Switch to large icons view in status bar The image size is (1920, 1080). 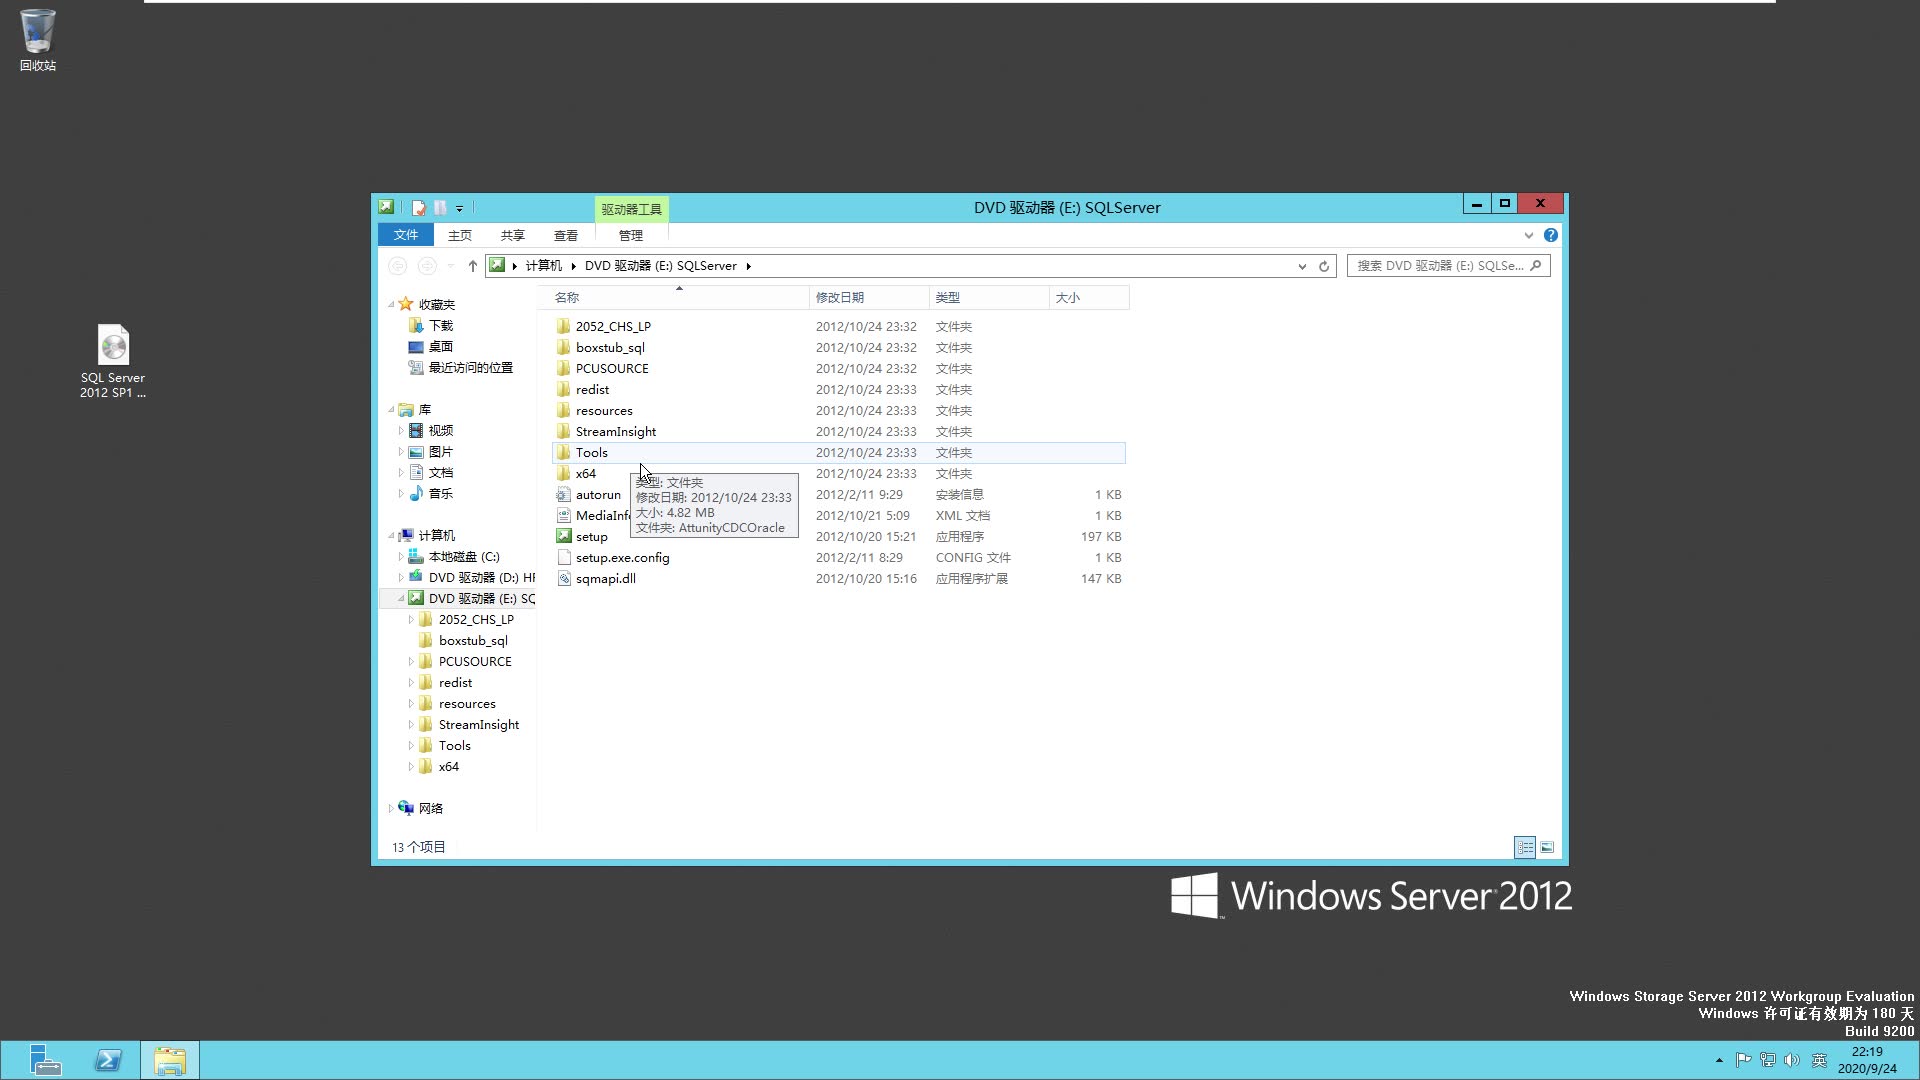click(1547, 847)
